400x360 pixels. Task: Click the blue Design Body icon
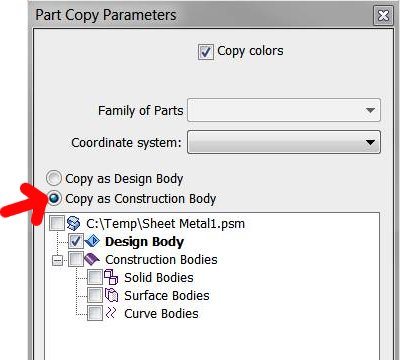tap(92, 241)
